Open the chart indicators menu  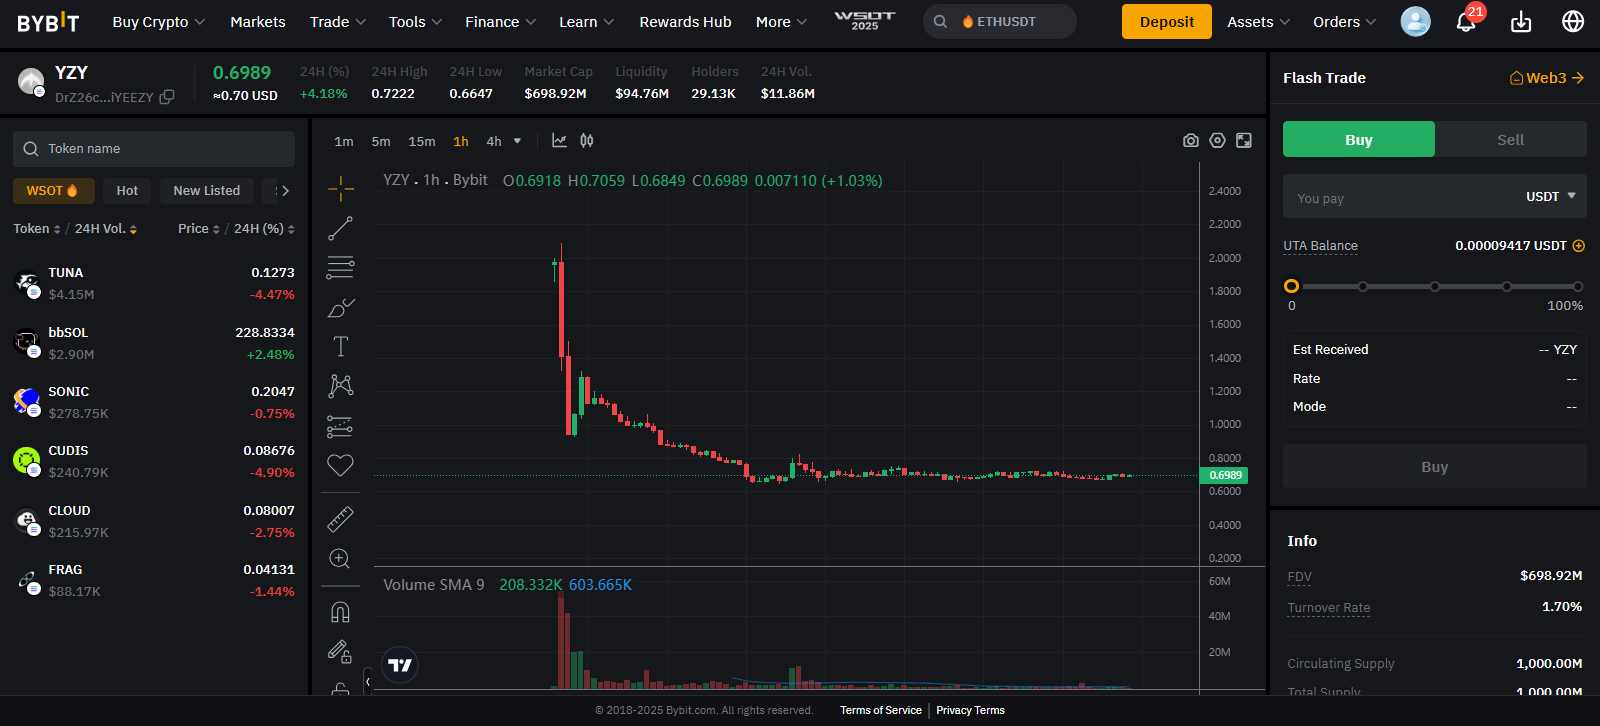point(559,141)
